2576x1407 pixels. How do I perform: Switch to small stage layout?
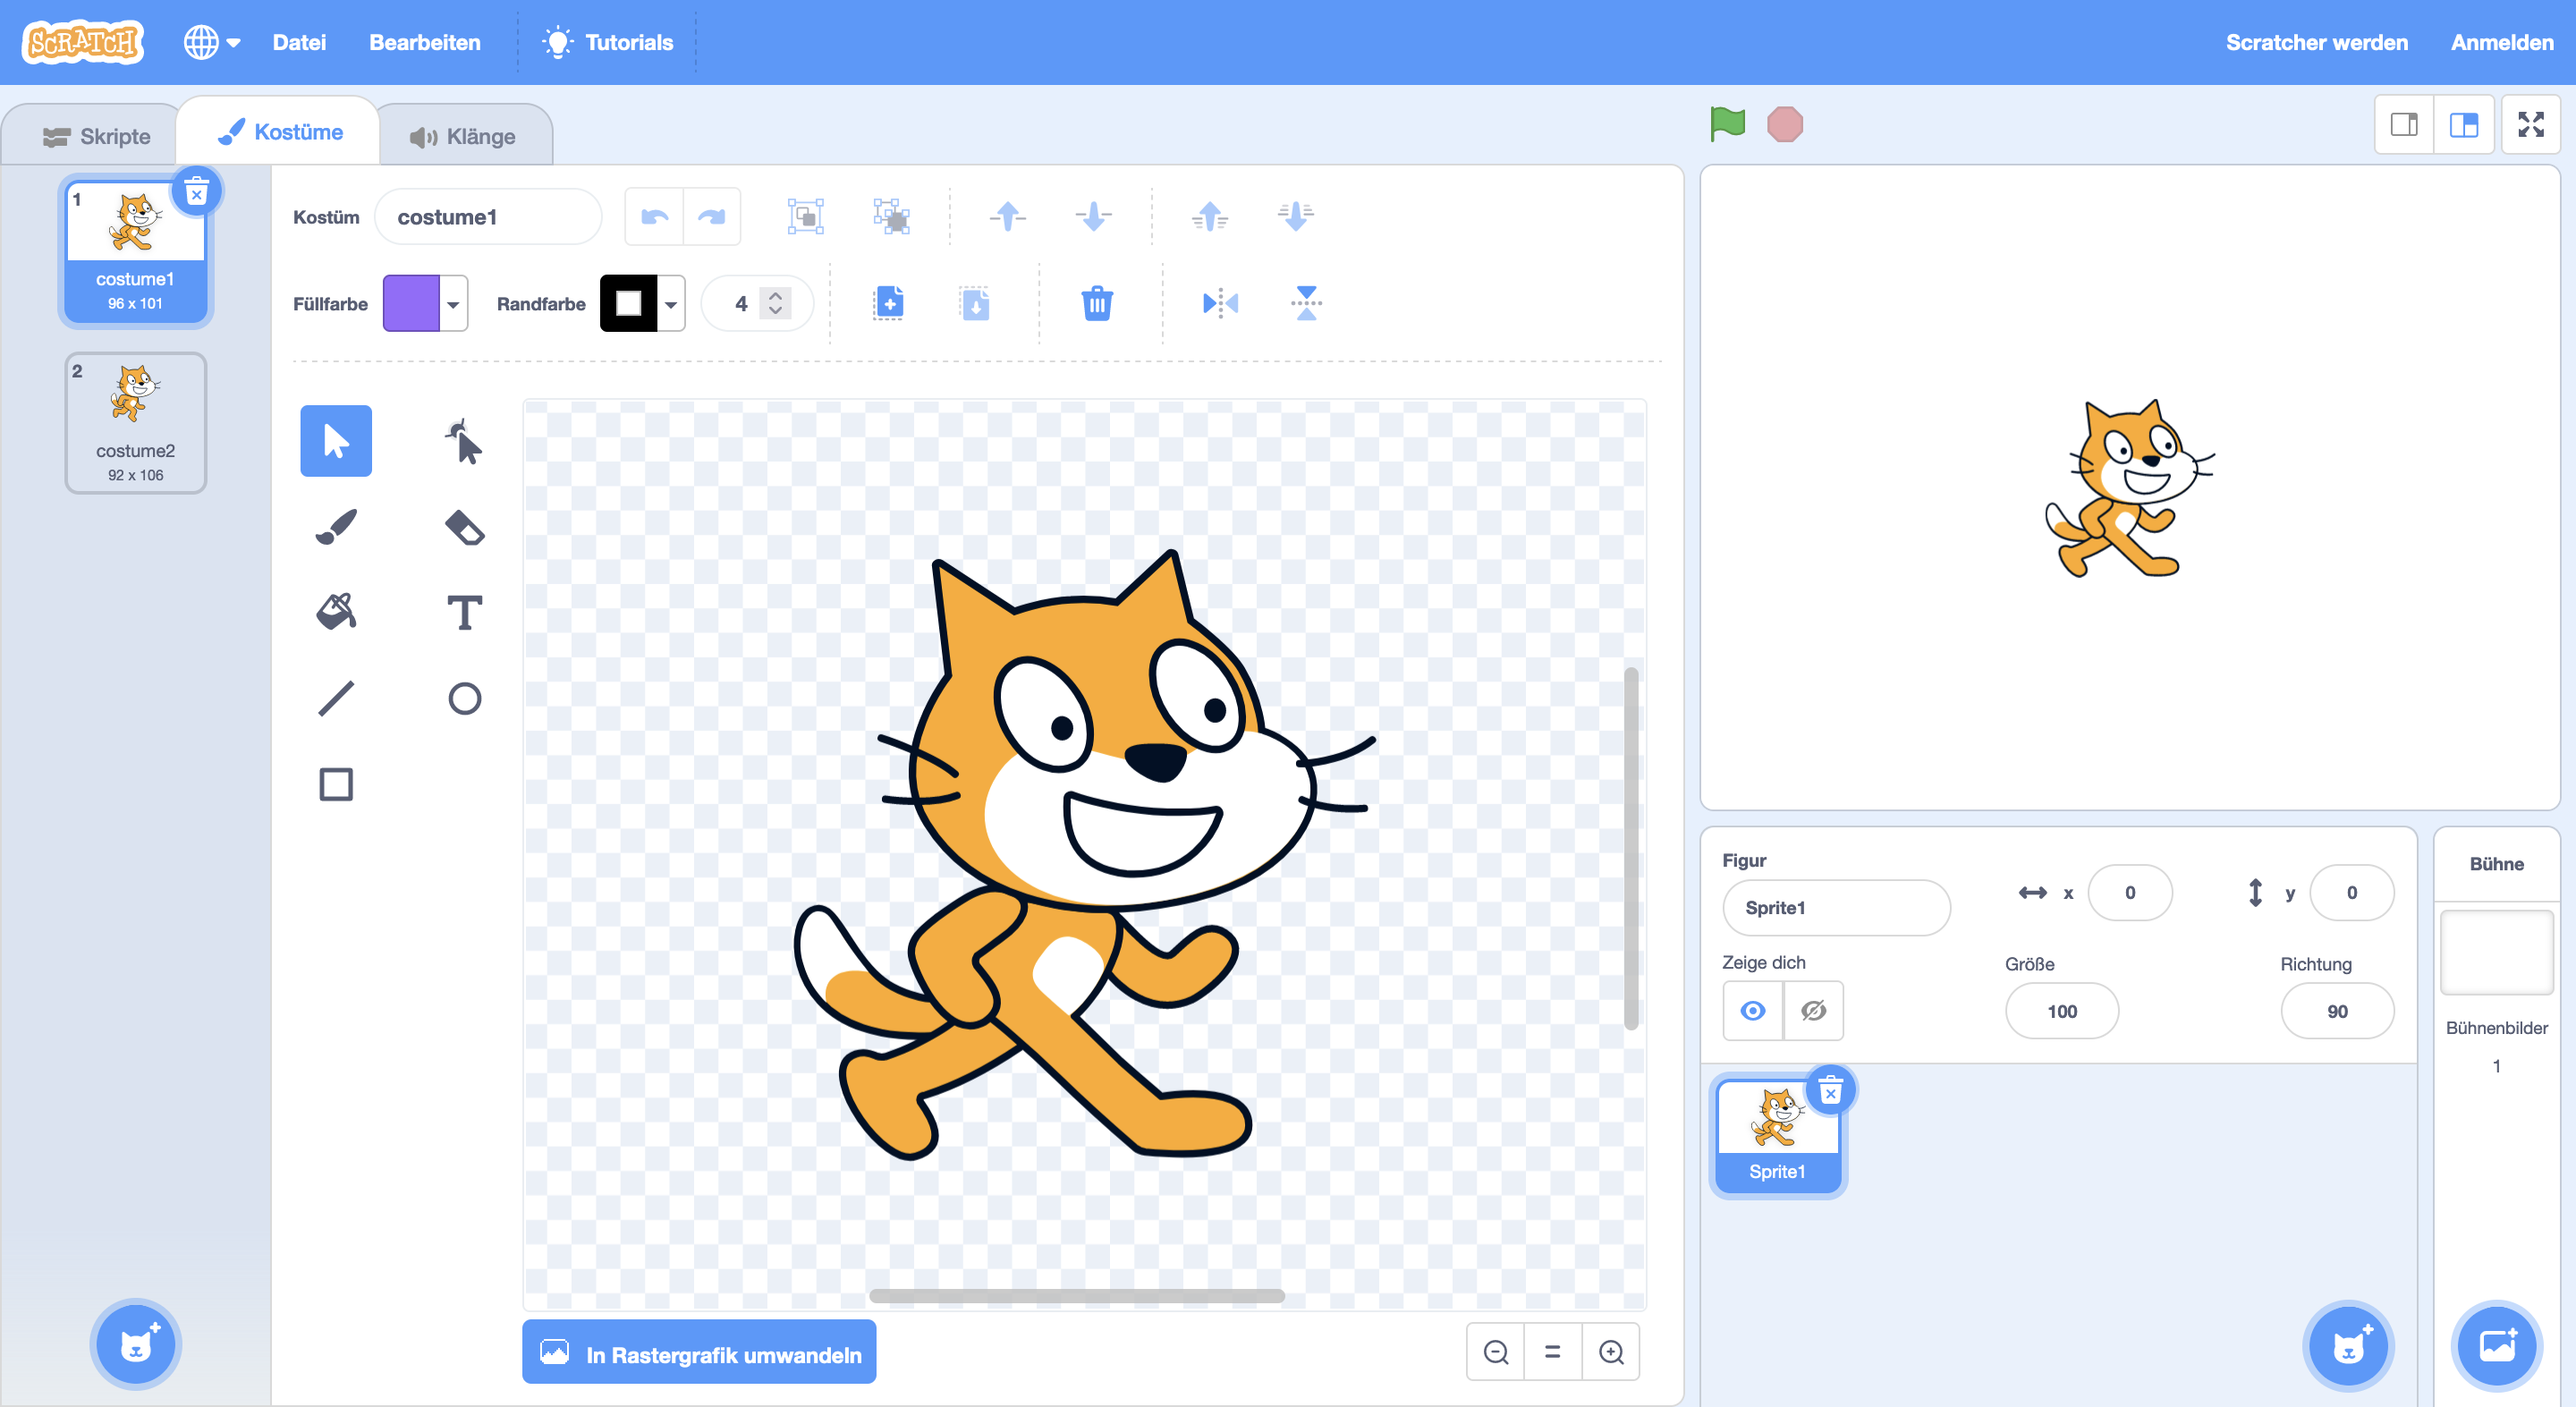tap(2404, 124)
